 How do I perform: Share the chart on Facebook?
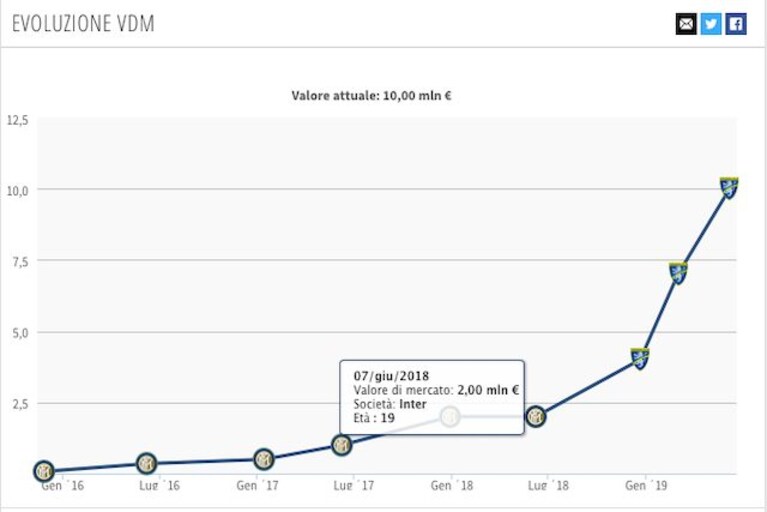tap(736, 24)
